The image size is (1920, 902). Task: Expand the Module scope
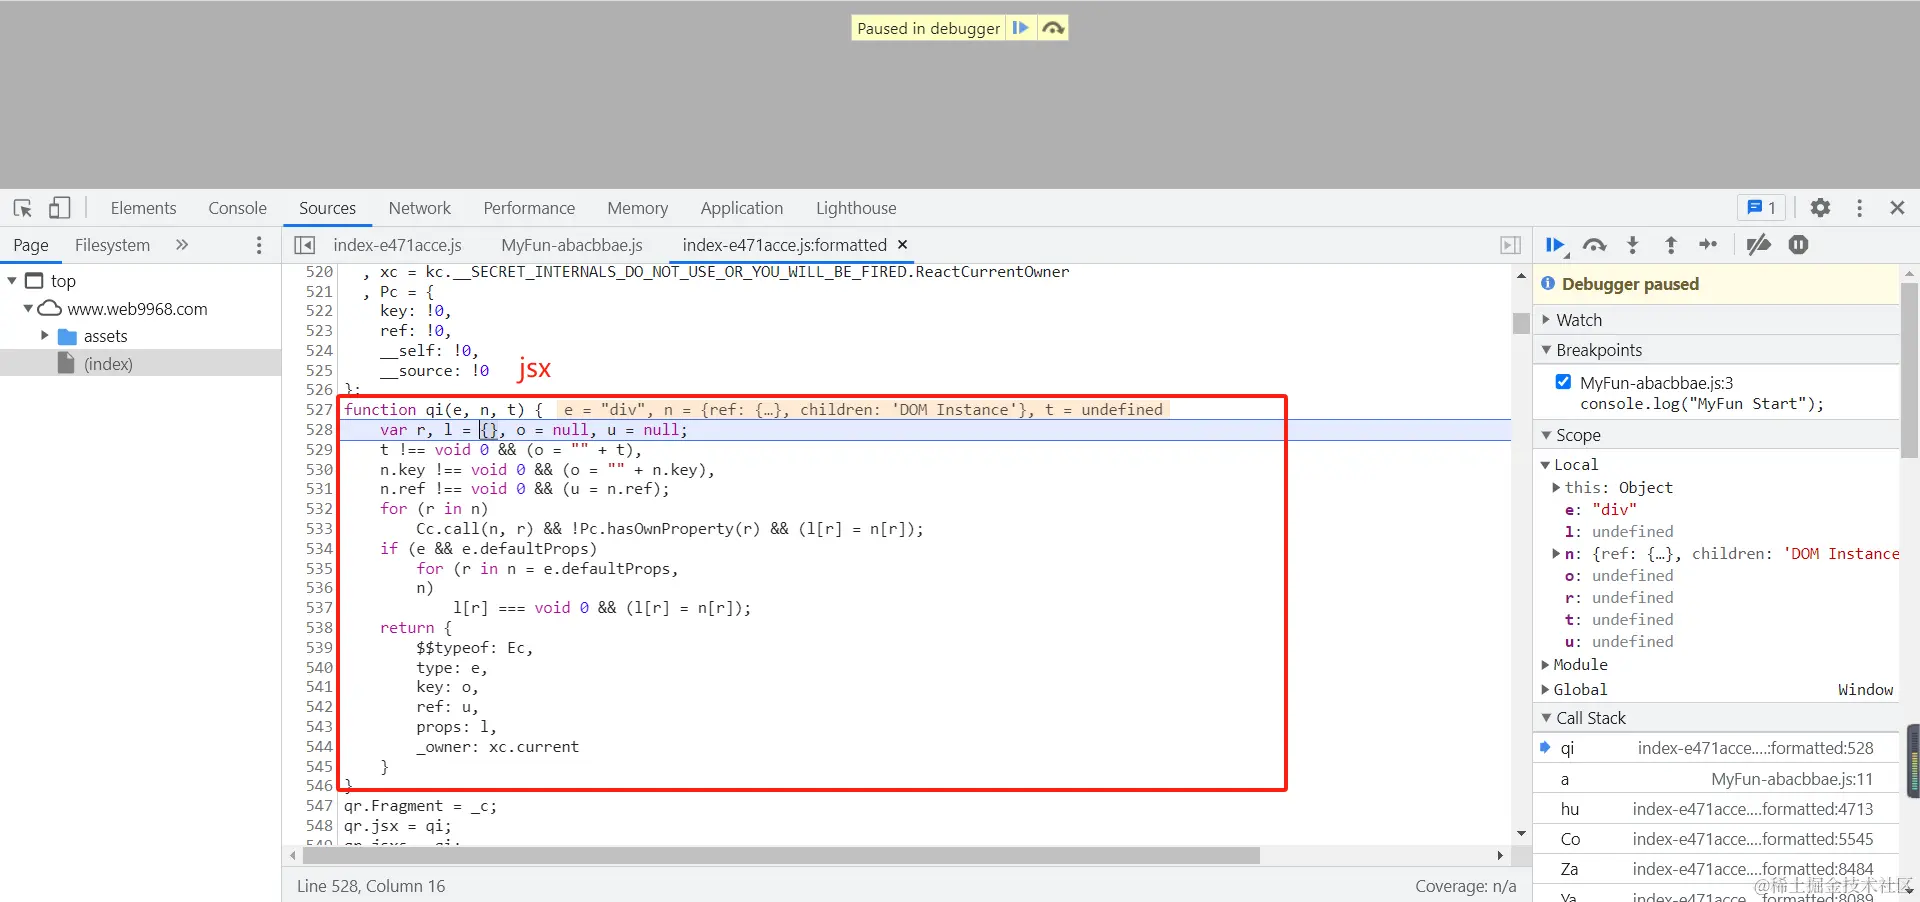click(1545, 665)
